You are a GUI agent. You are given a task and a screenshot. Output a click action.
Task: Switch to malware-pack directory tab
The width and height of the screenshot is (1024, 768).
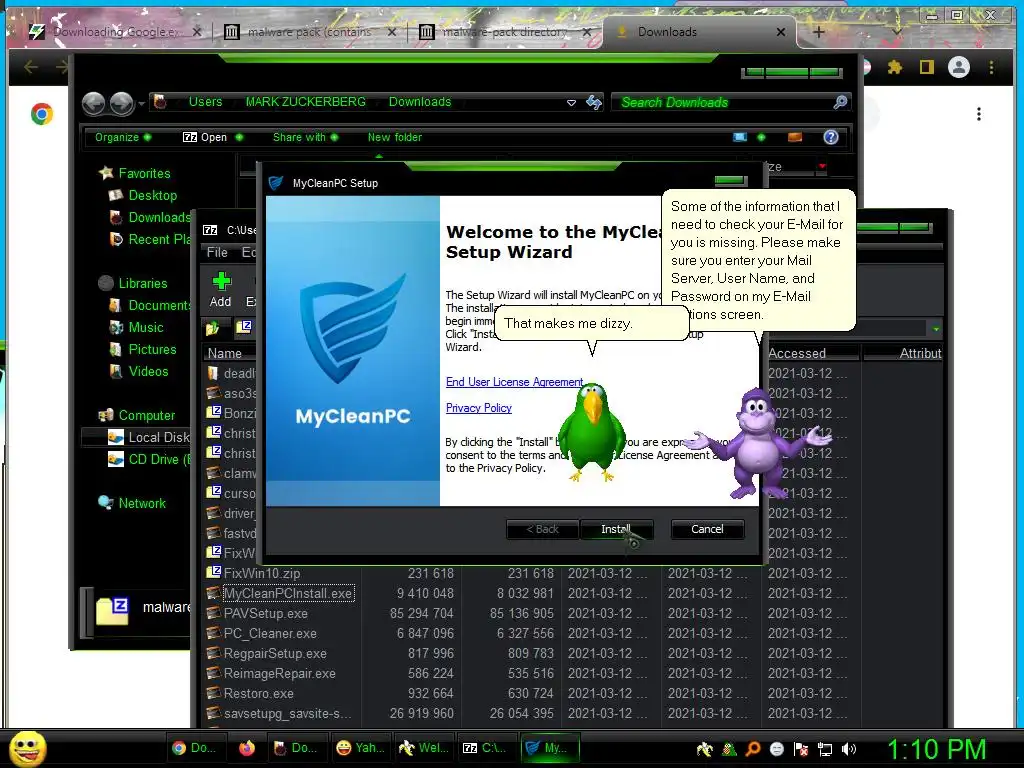(x=504, y=31)
